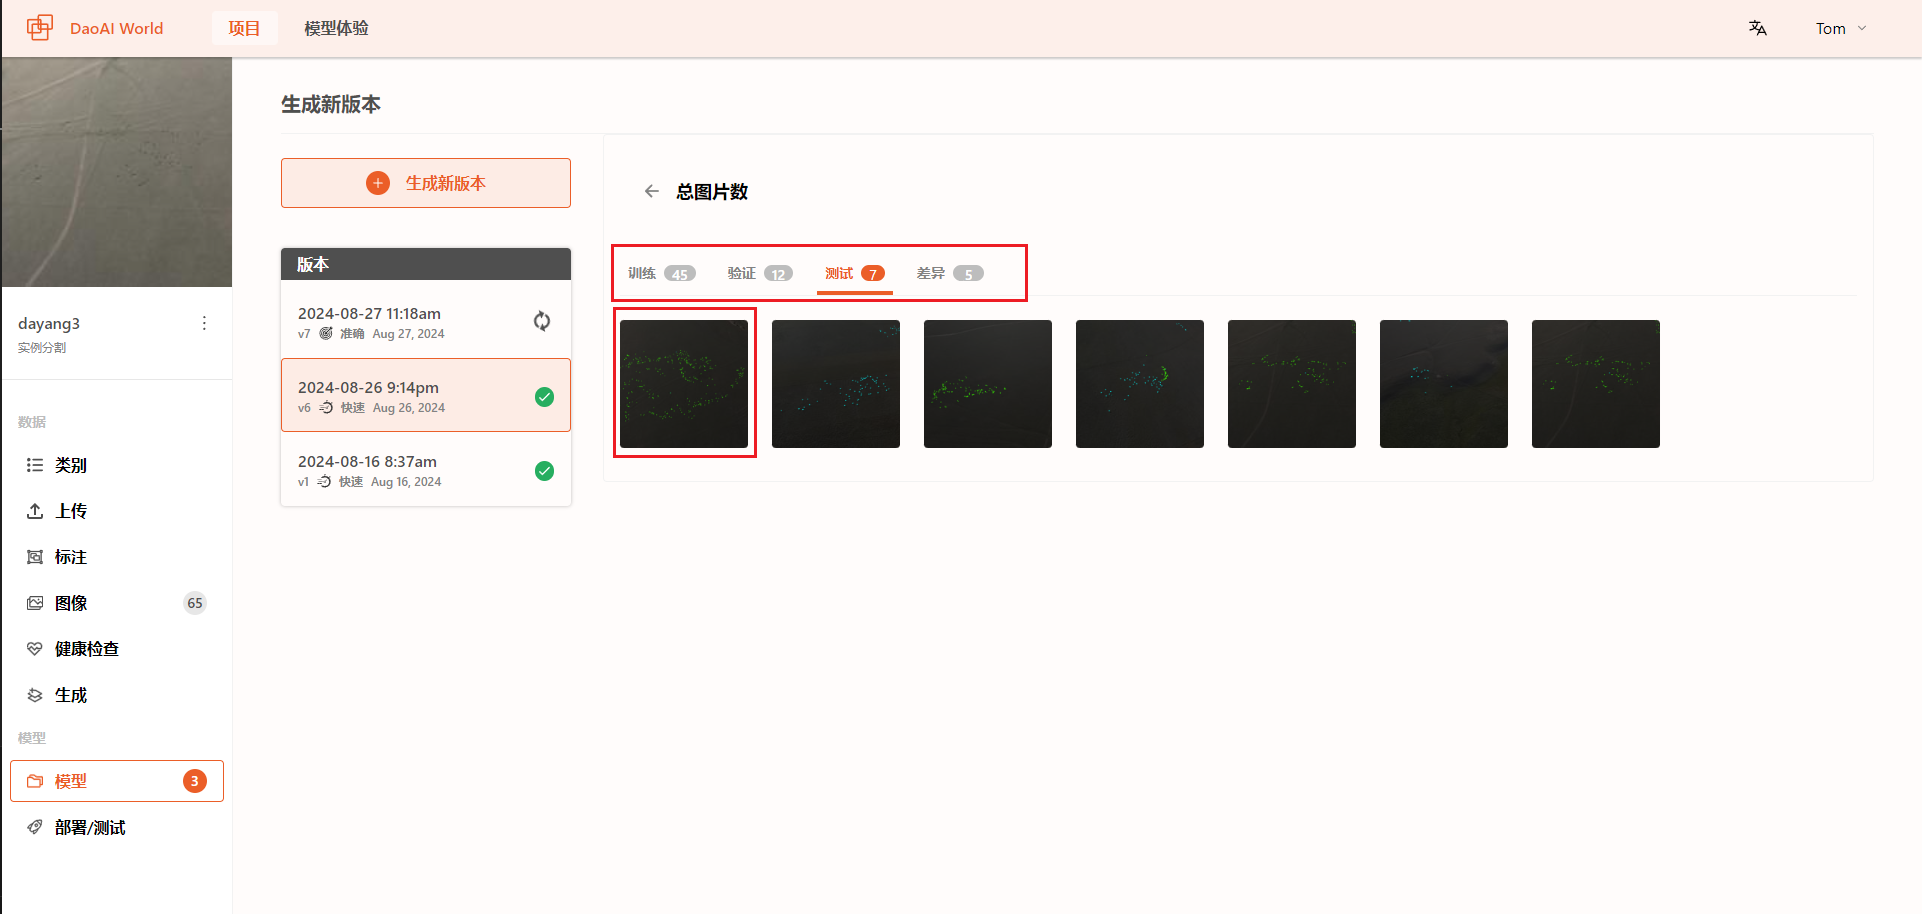
Task: Click the folder icon next to 模型
Action: coord(35,781)
